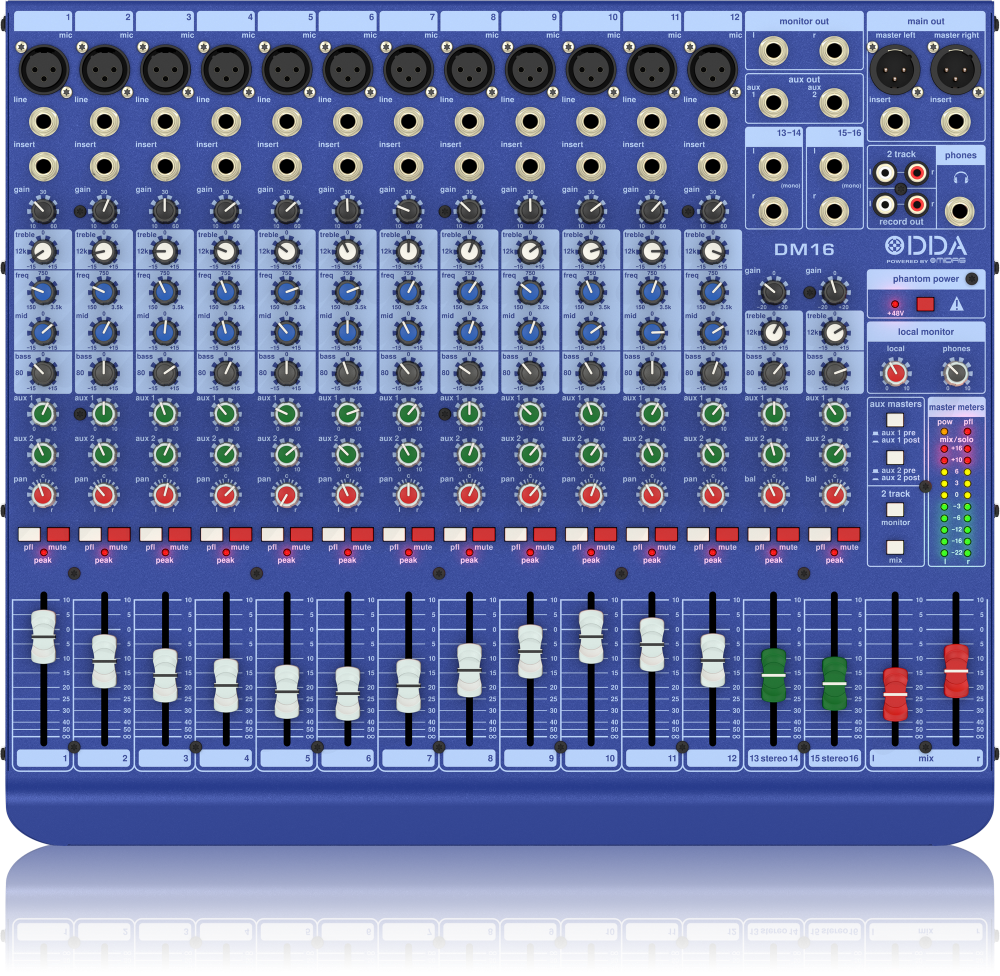Grab the red mix left fader
Image resolution: width=1000 pixels, height=976 pixels.
895,694
